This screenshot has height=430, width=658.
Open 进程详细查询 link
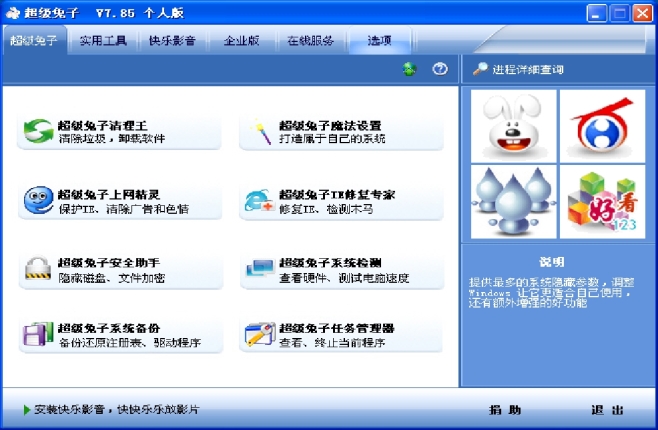(x=528, y=69)
